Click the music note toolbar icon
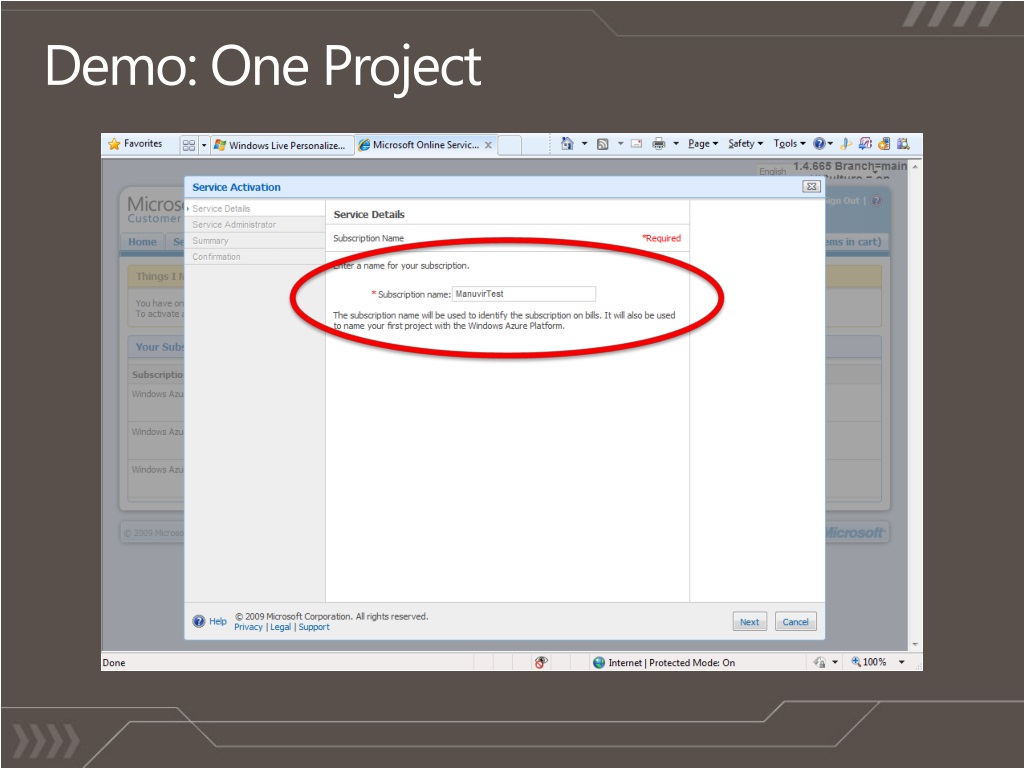 coord(846,144)
